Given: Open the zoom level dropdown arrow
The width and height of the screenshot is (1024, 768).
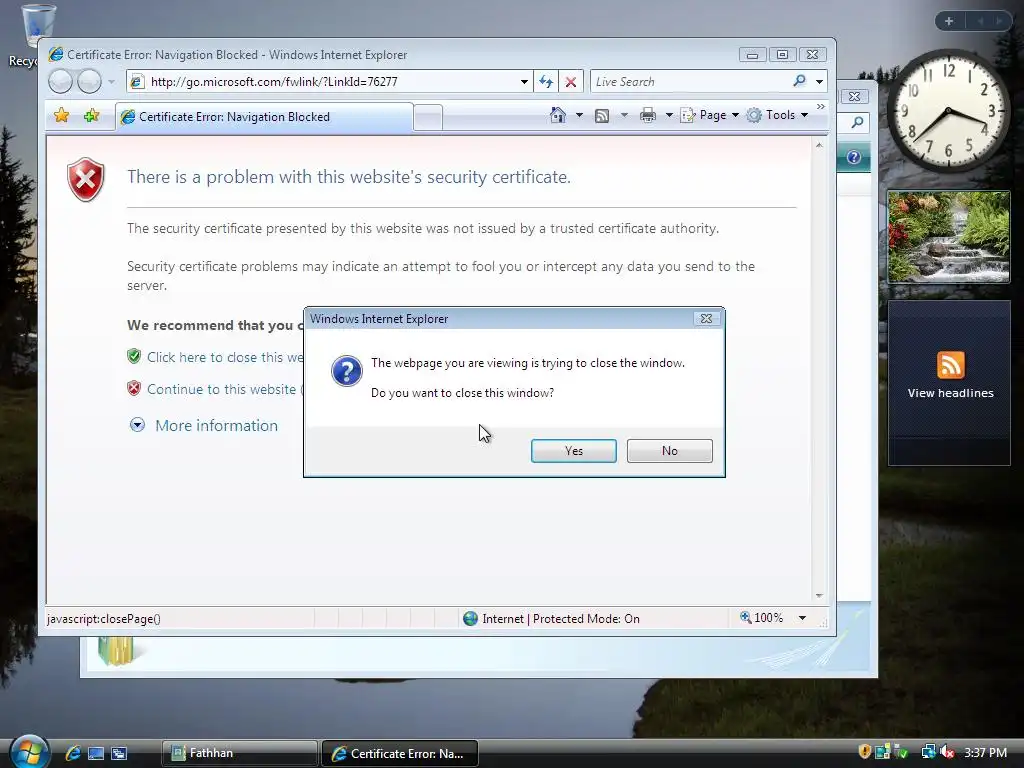Looking at the screenshot, I should (802, 618).
